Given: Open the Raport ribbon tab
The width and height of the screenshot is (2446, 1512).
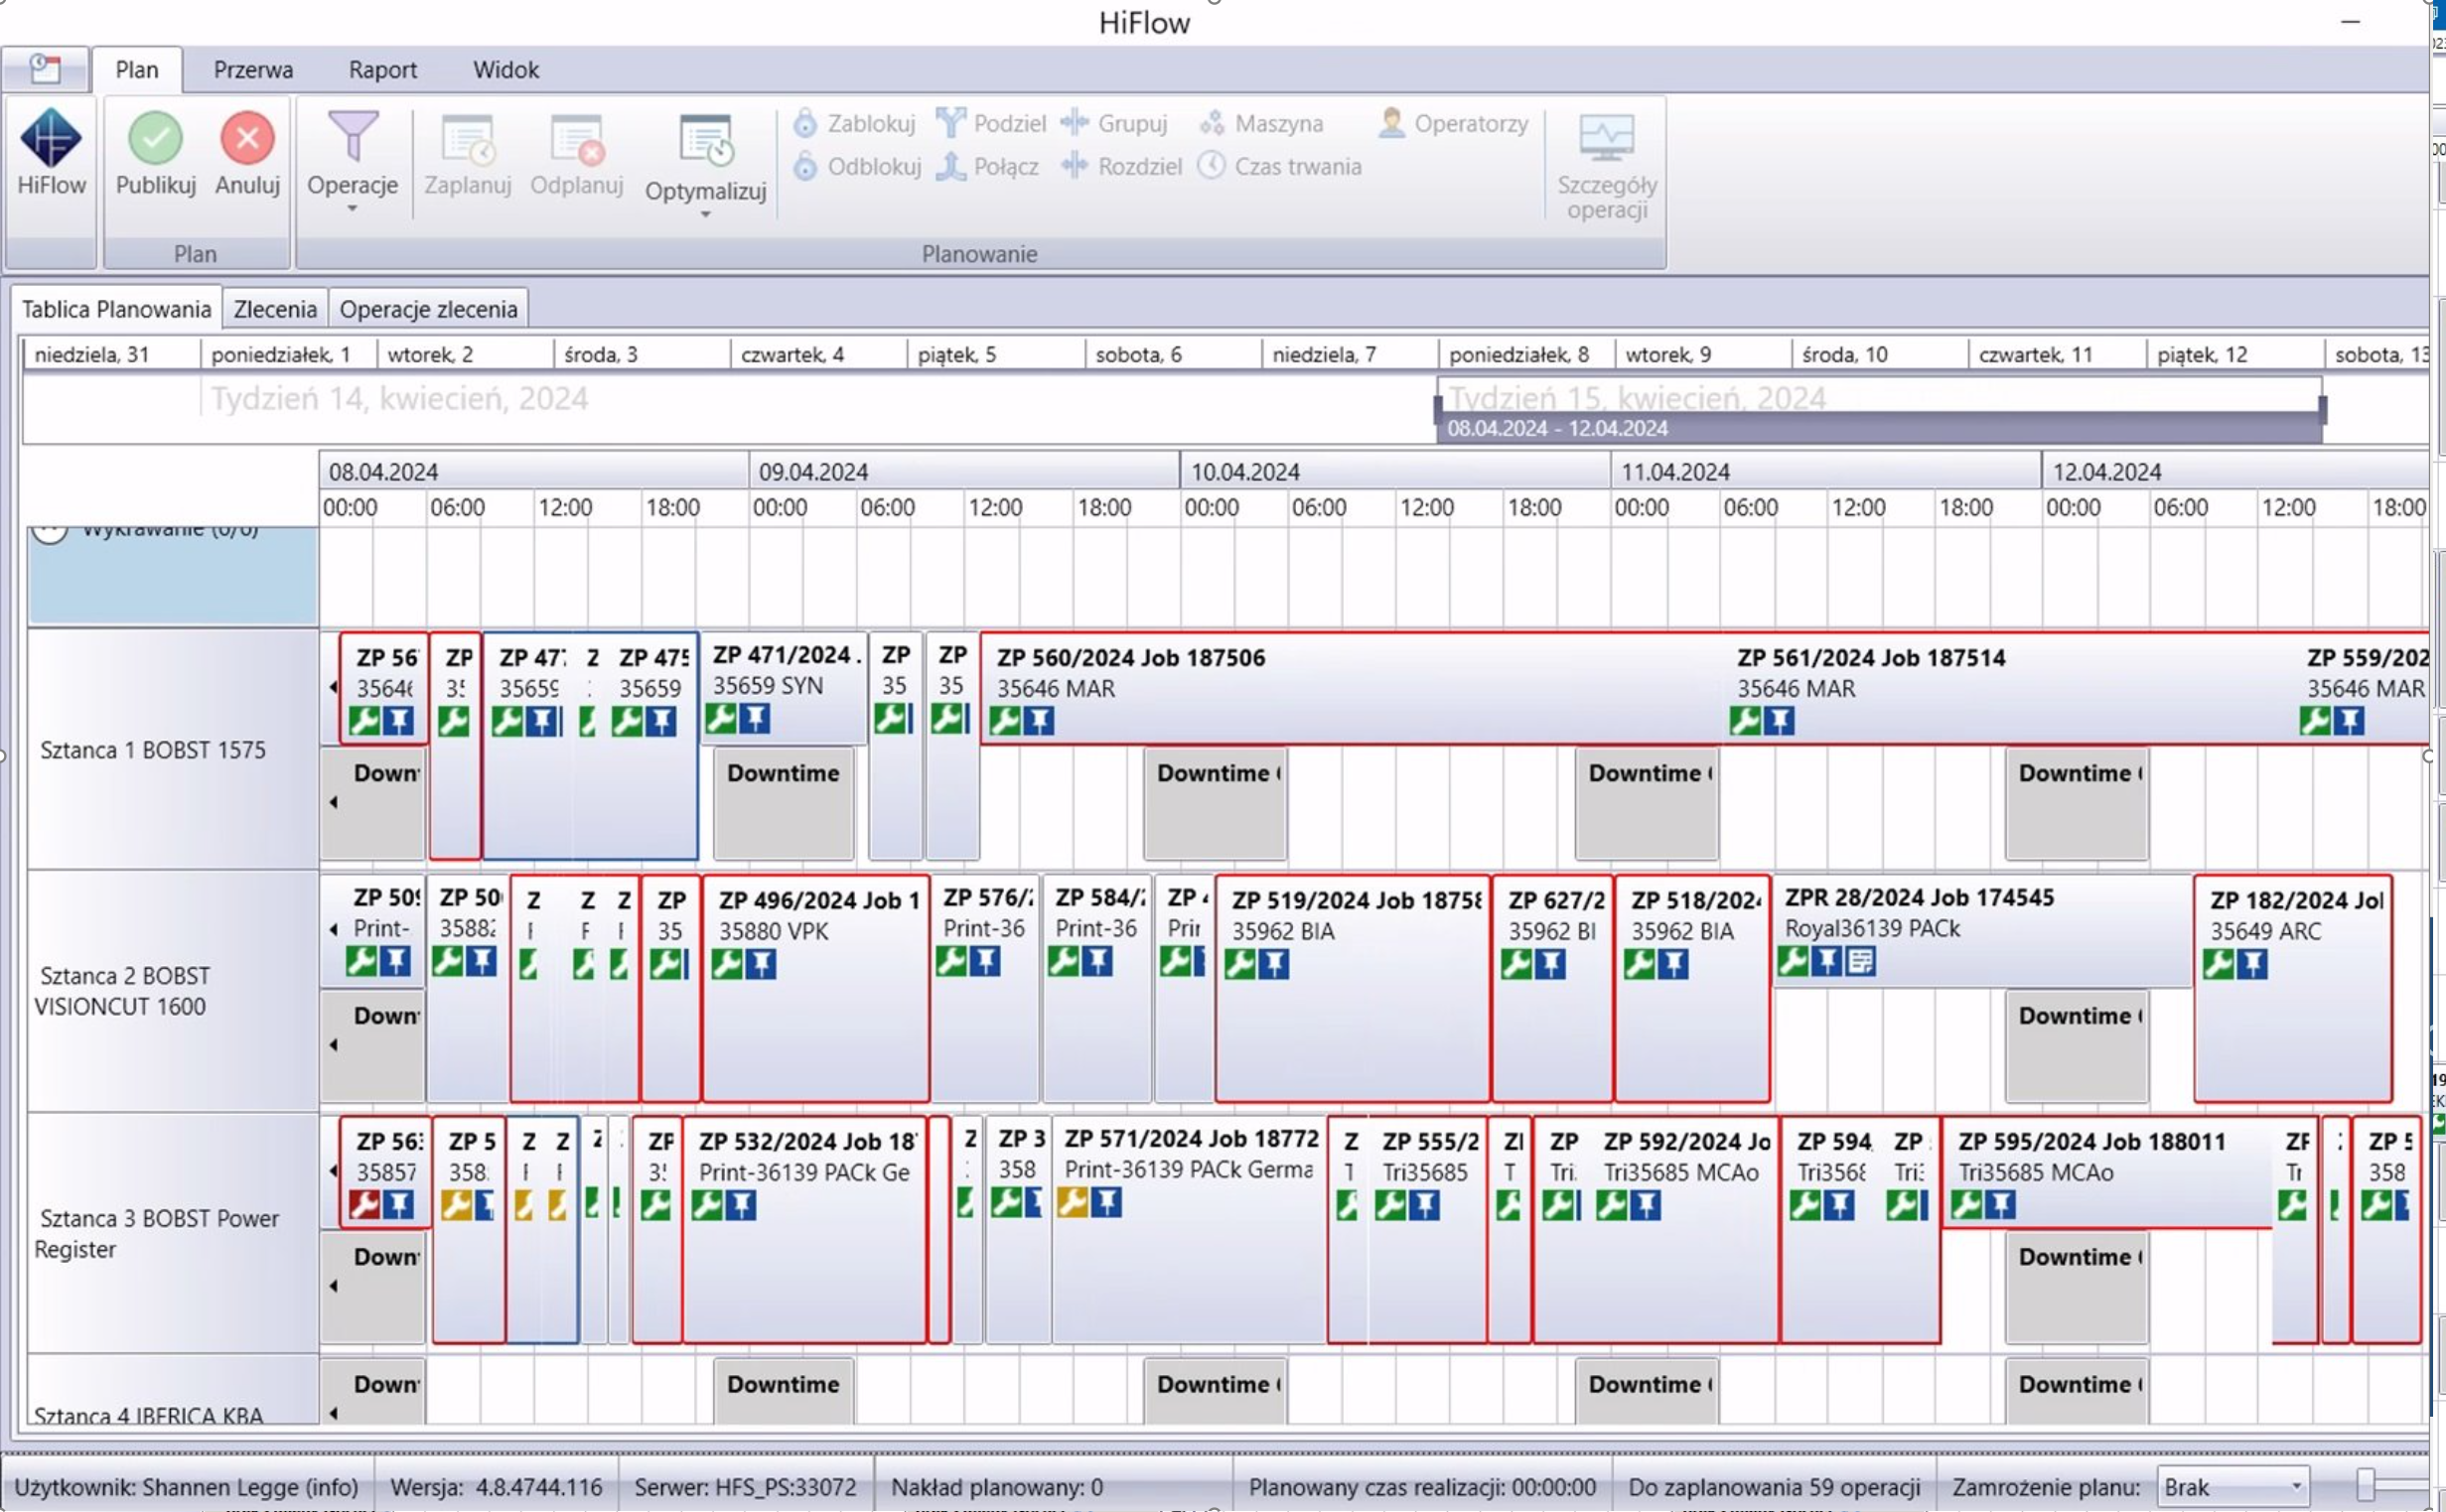Looking at the screenshot, I should point(383,69).
